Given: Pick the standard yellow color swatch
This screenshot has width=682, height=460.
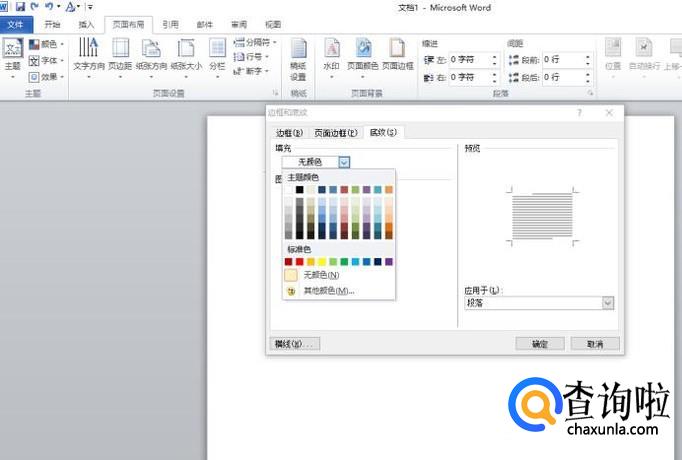Looking at the screenshot, I should coord(322,262).
